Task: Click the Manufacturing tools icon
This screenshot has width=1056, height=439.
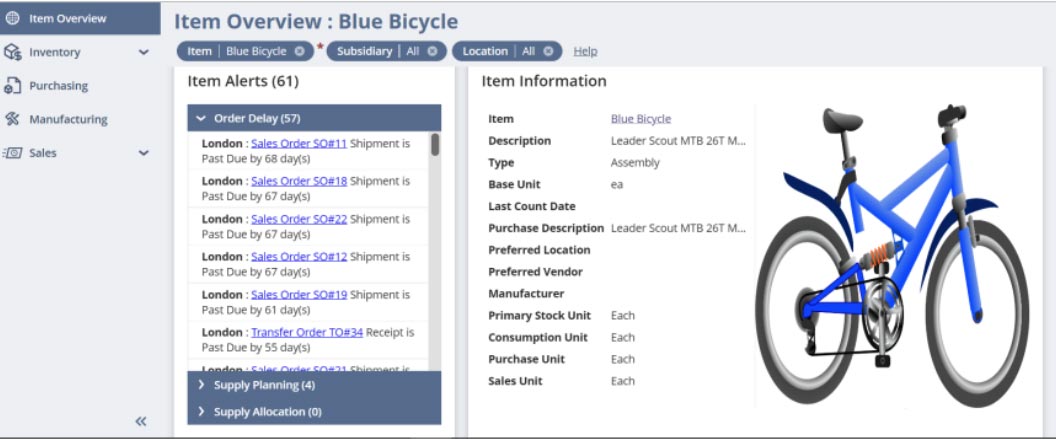Action: point(12,119)
